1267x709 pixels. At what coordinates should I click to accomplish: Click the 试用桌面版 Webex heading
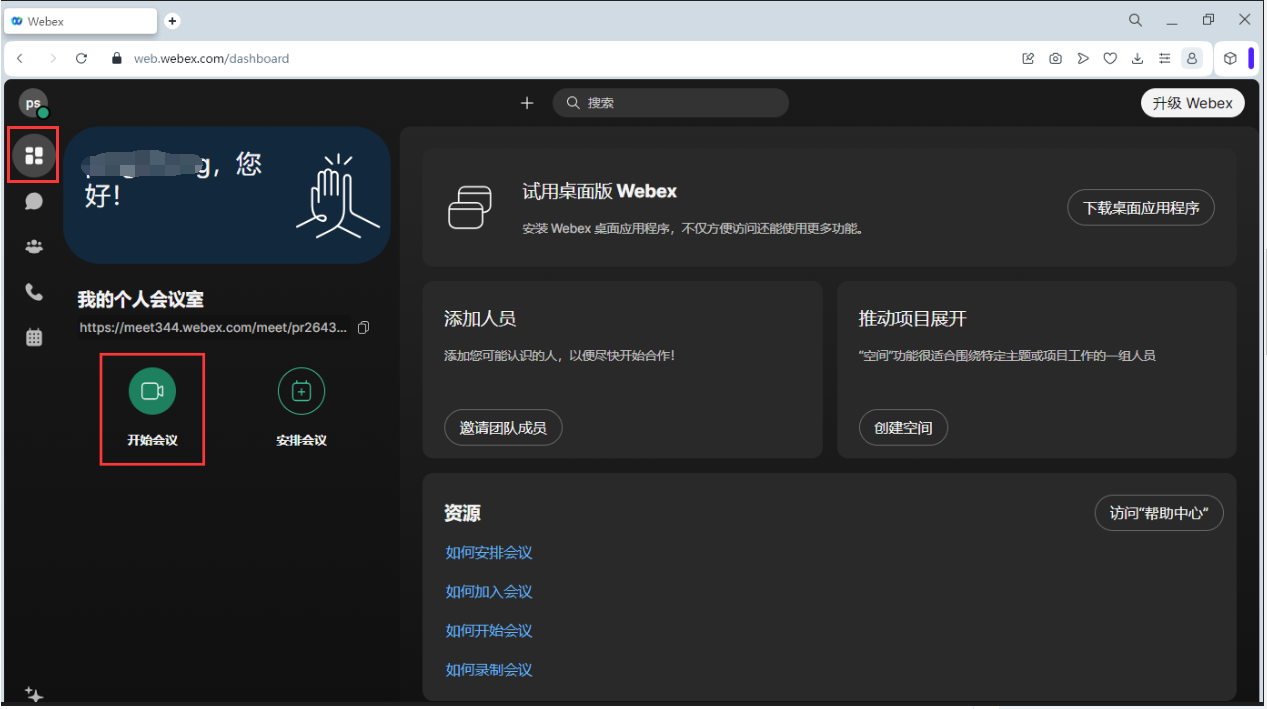(x=599, y=191)
